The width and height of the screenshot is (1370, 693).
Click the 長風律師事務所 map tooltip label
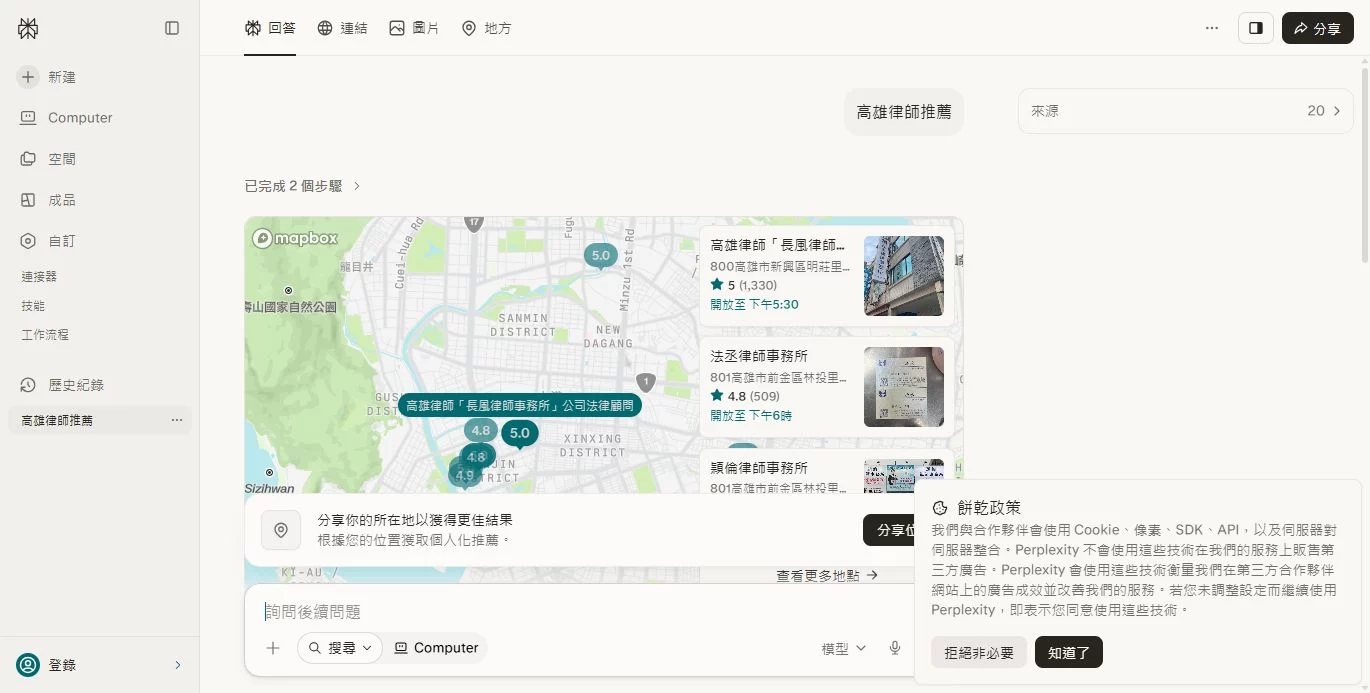(520, 405)
